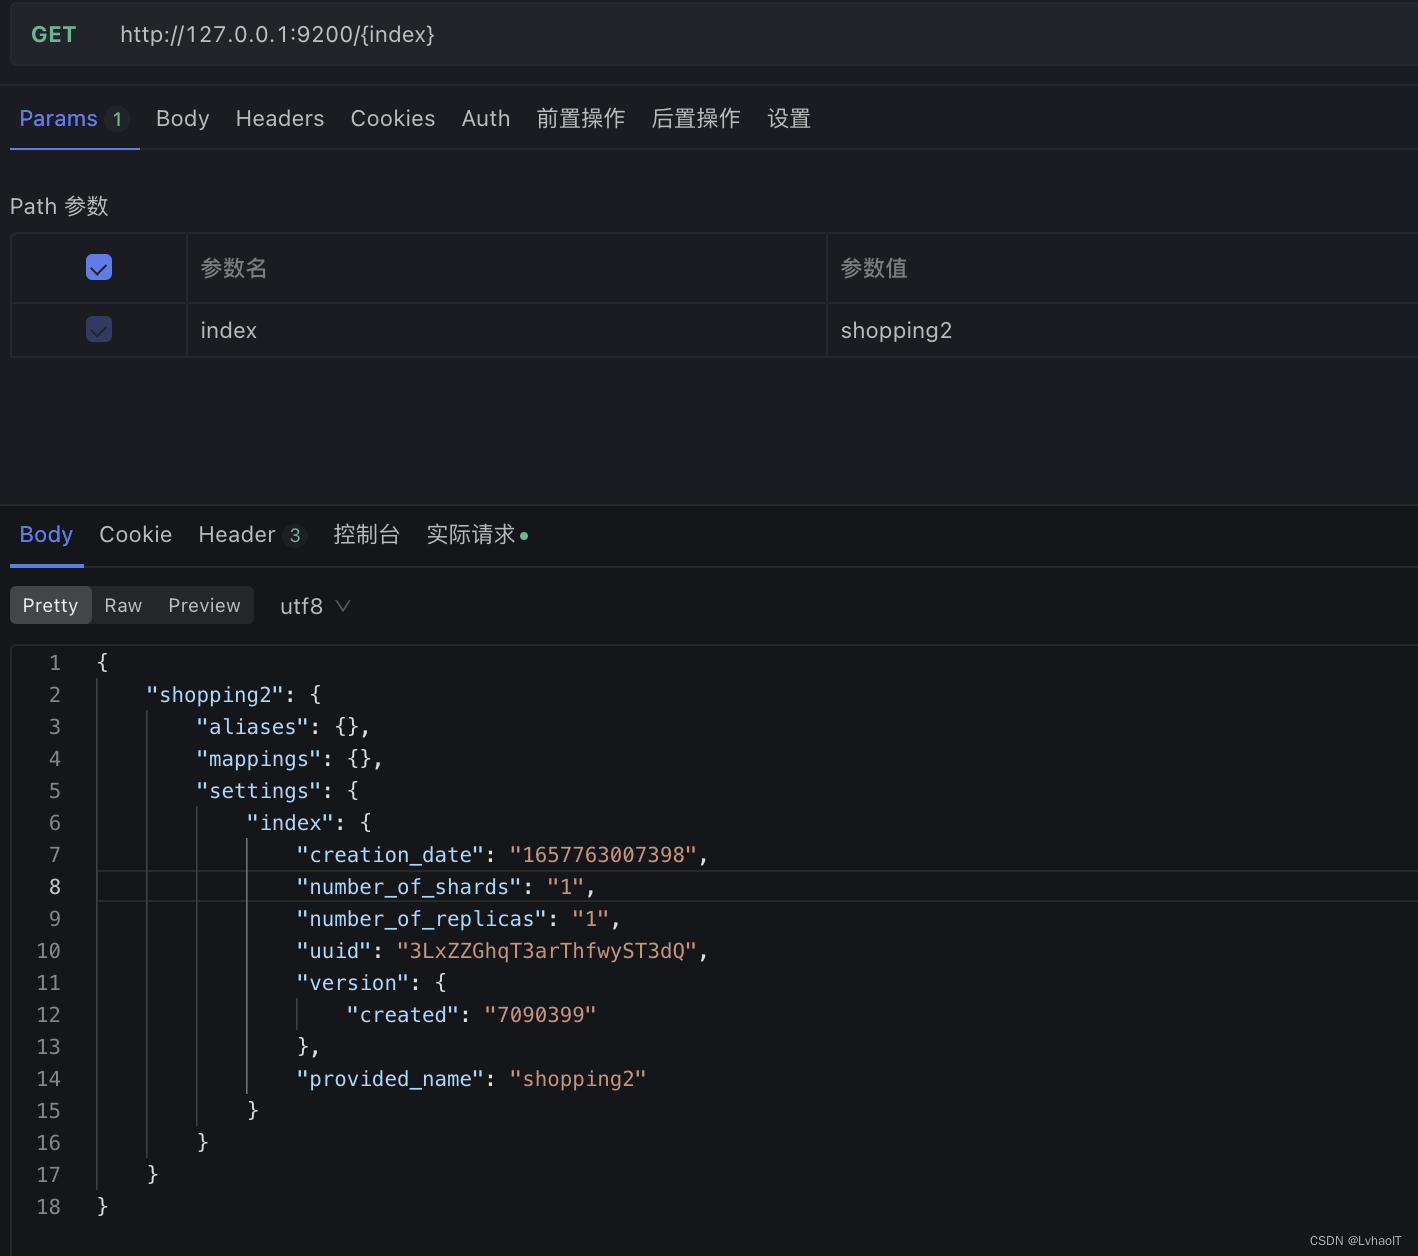Select the Raw view mode
Screen dimensions: 1418x1256
(x=123, y=605)
